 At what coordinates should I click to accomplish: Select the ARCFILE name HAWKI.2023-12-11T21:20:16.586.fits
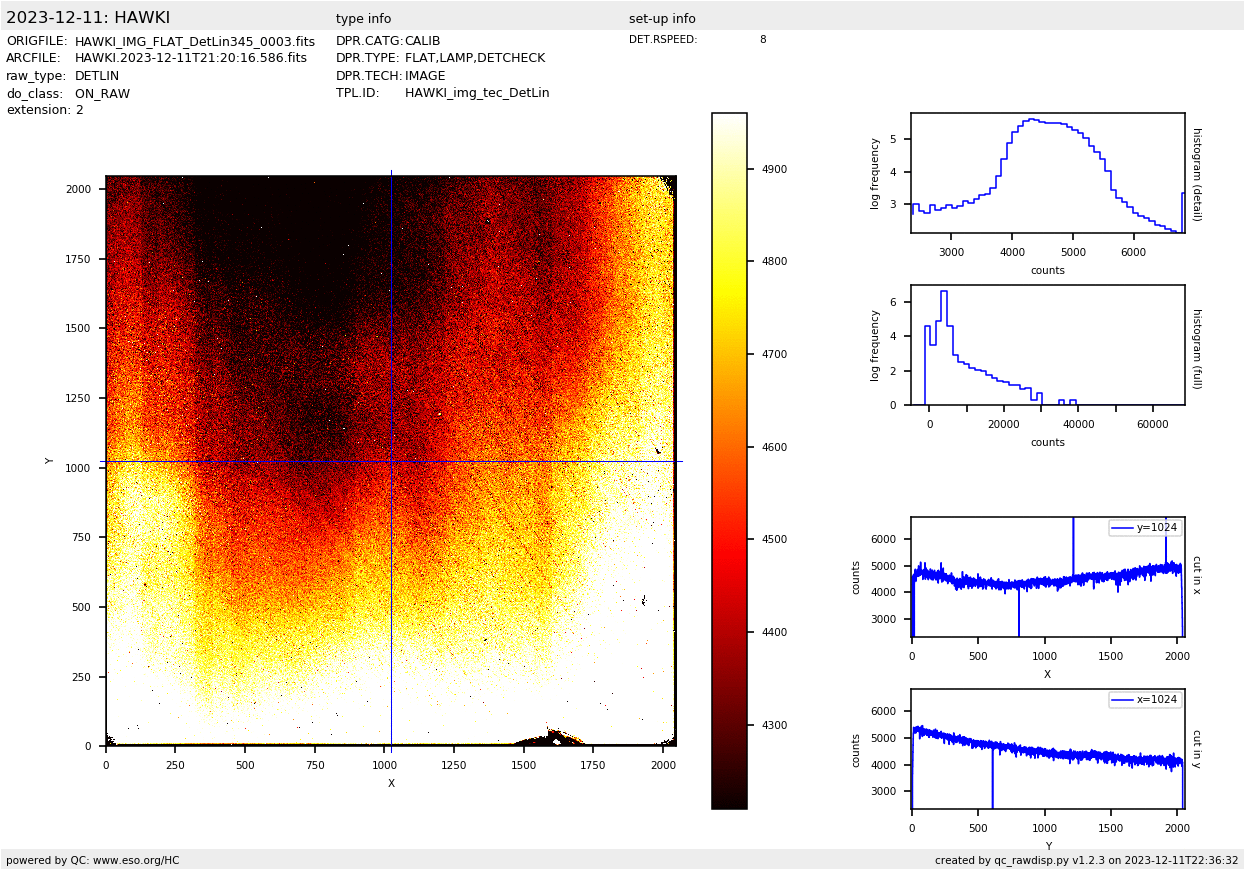(x=190, y=59)
